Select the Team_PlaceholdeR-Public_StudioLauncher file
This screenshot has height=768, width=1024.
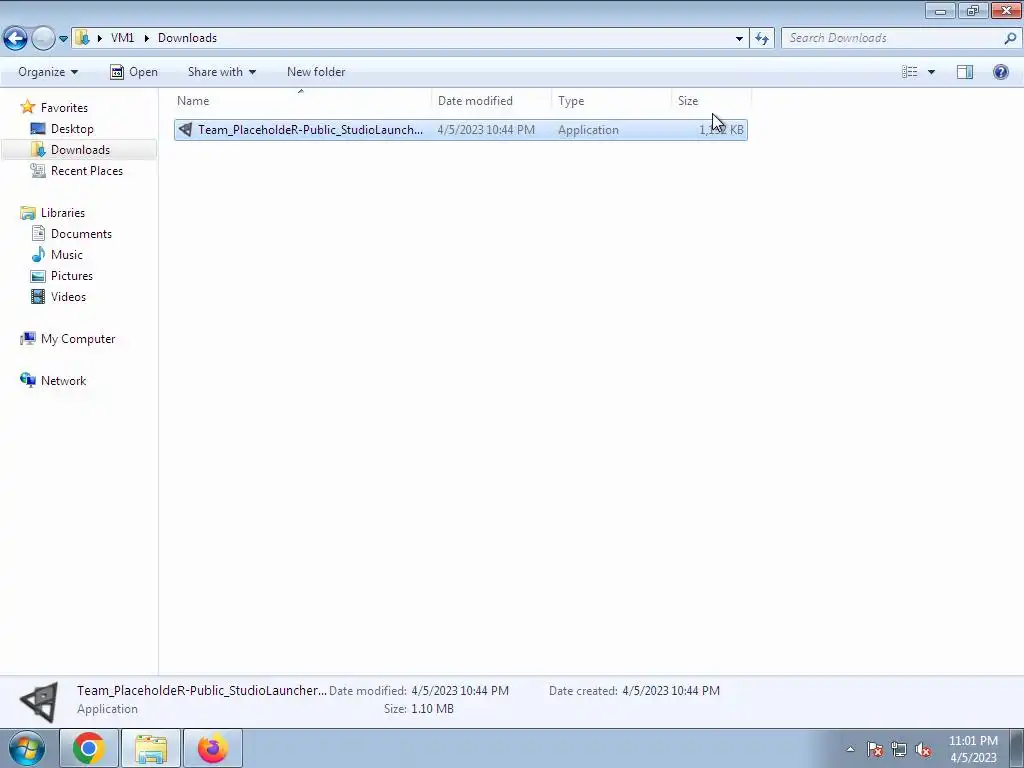(460, 130)
